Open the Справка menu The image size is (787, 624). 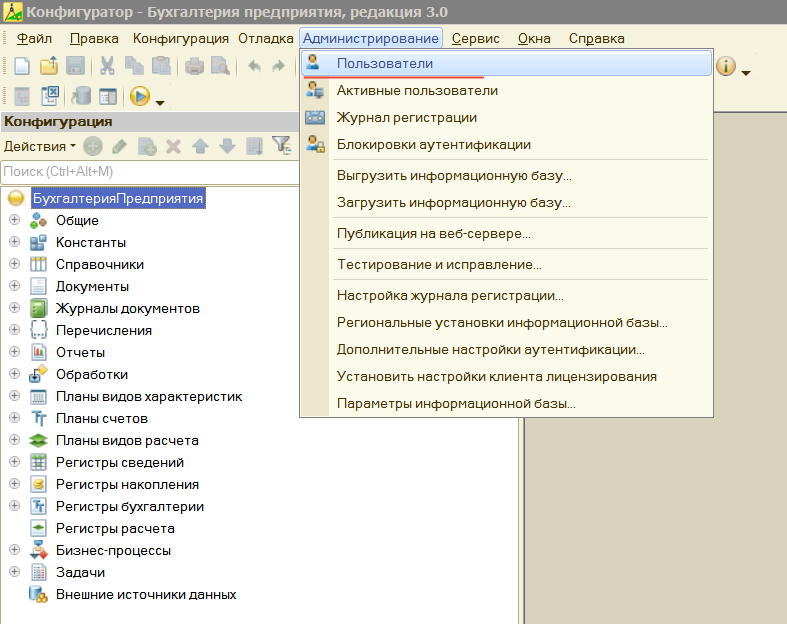click(596, 39)
